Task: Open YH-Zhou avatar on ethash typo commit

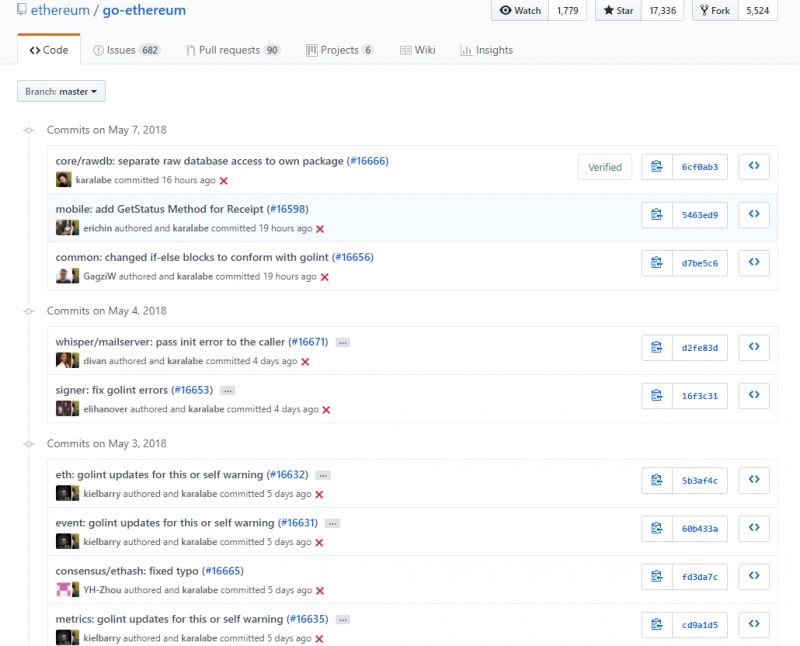Action: [x=63, y=590]
